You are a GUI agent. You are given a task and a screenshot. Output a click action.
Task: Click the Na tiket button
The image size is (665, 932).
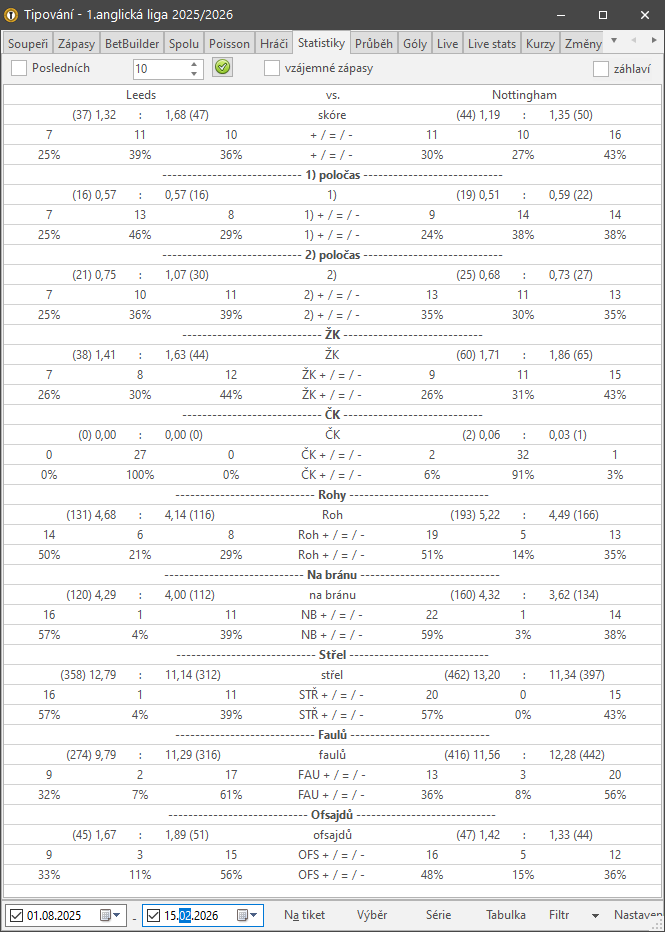(x=304, y=915)
